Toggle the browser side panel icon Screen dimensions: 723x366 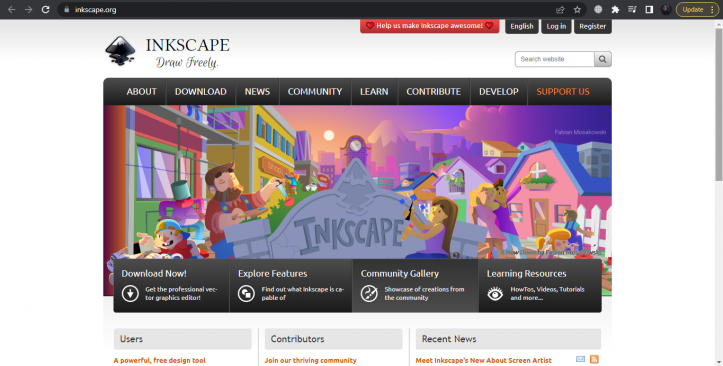(649, 9)
